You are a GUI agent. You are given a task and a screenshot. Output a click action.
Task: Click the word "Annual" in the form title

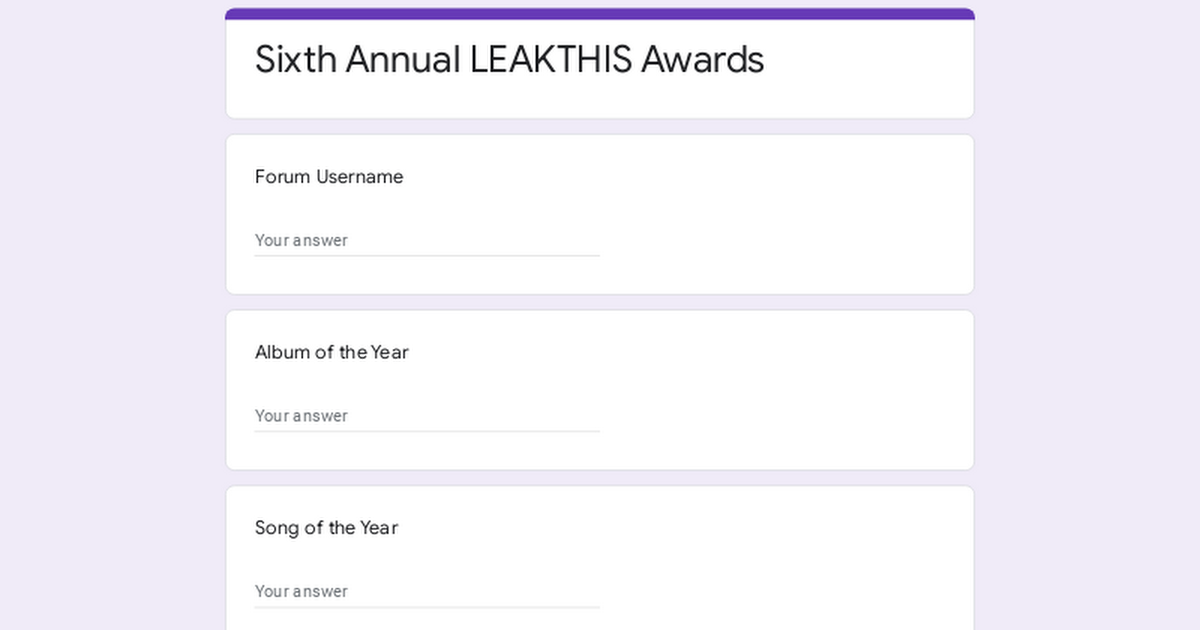[403, 60]
